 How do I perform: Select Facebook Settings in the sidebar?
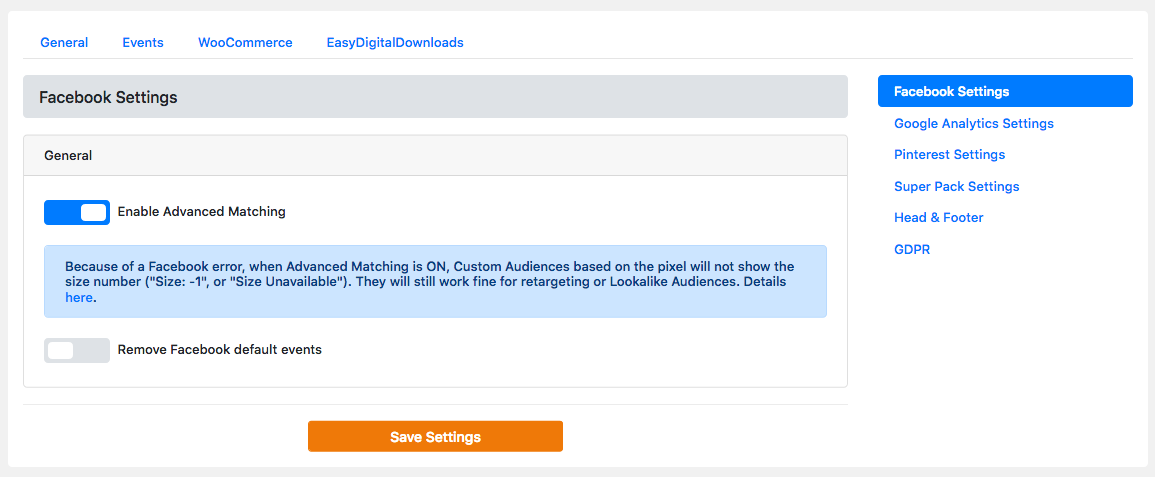[1004, 91]
